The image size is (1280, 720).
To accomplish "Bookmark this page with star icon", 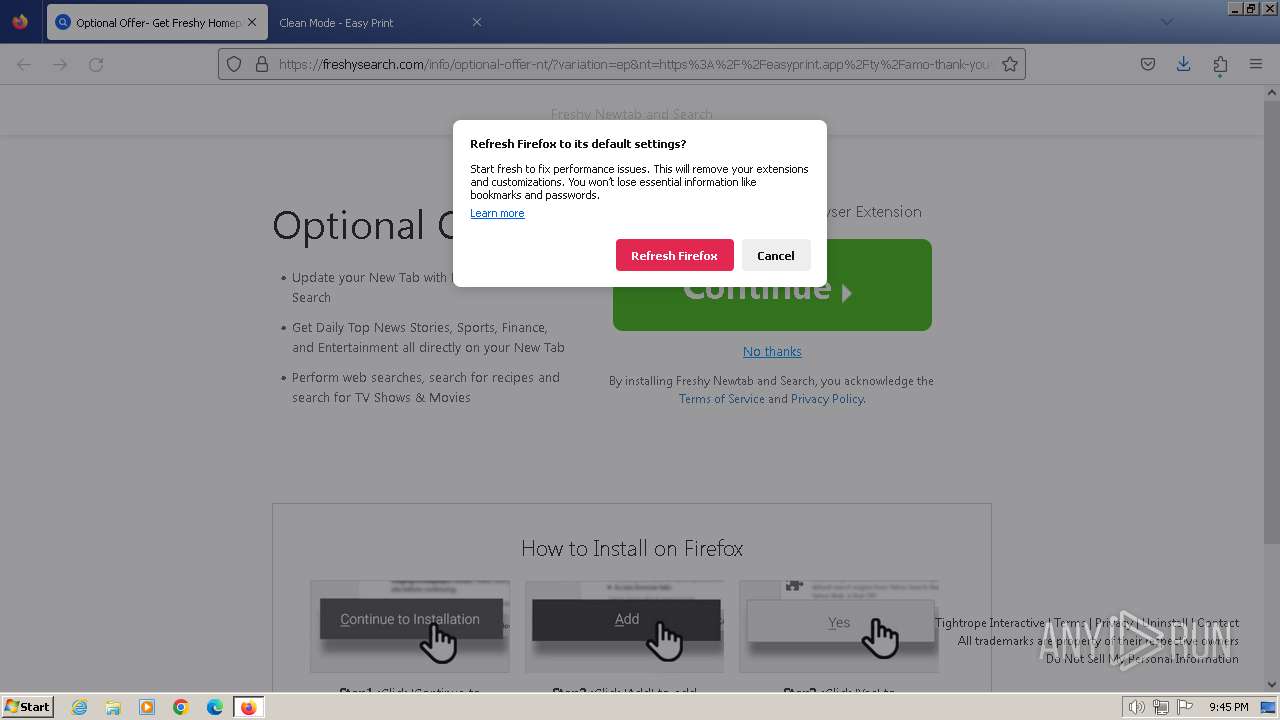I will (1010, 64).
